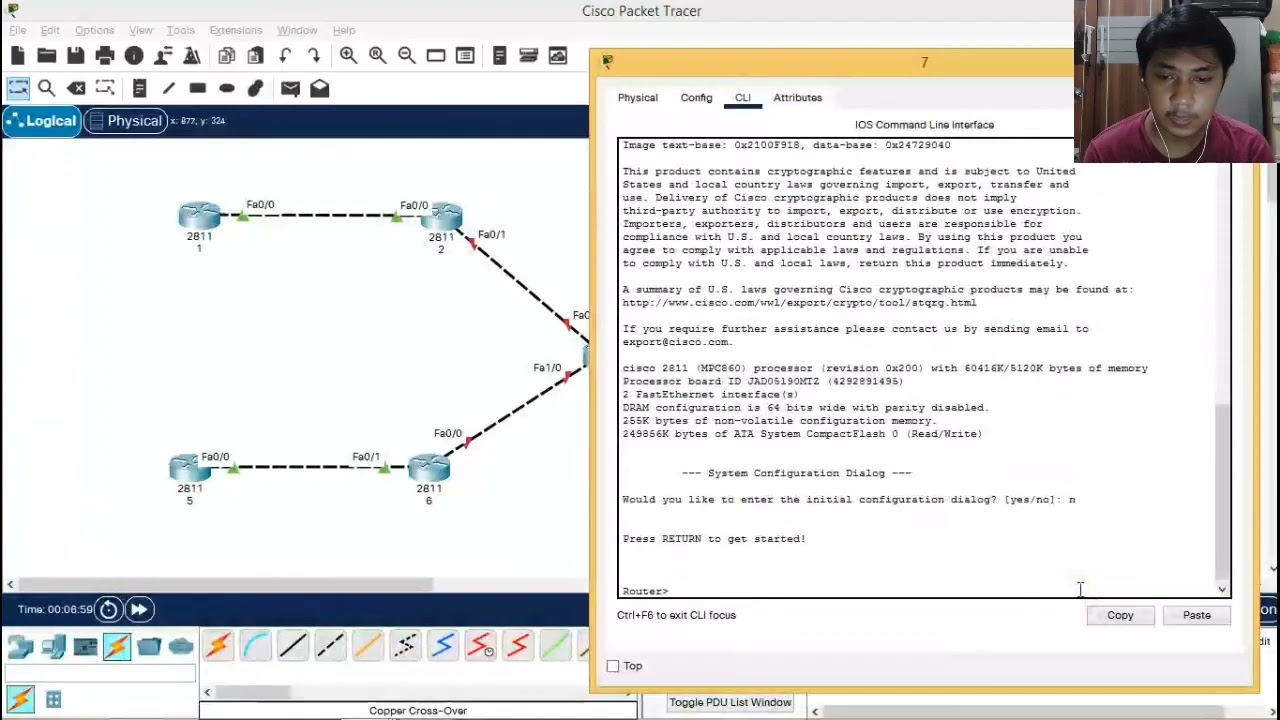This screenshot has height=720, width=1280.
Task: Open Network Information with the info icon
Action: pyautogui.click(x=134, y=56)
